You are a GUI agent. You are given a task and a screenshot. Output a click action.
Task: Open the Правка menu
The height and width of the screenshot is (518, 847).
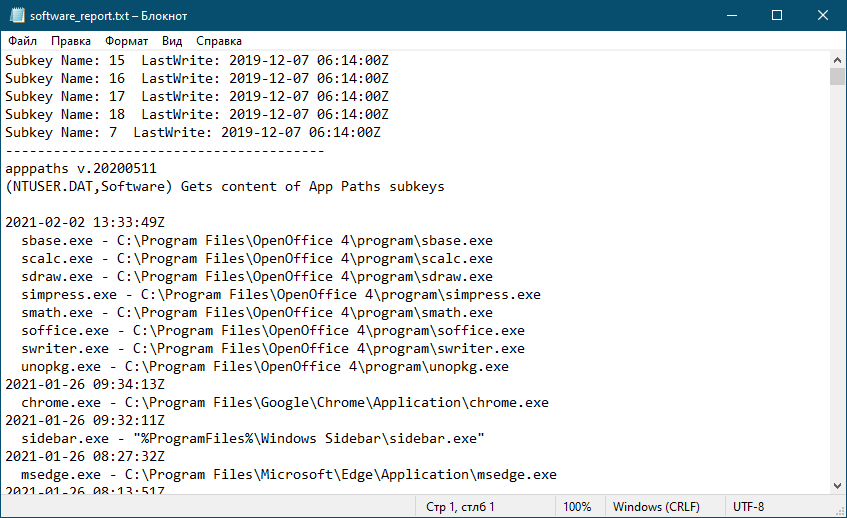[x=71, y=41]
